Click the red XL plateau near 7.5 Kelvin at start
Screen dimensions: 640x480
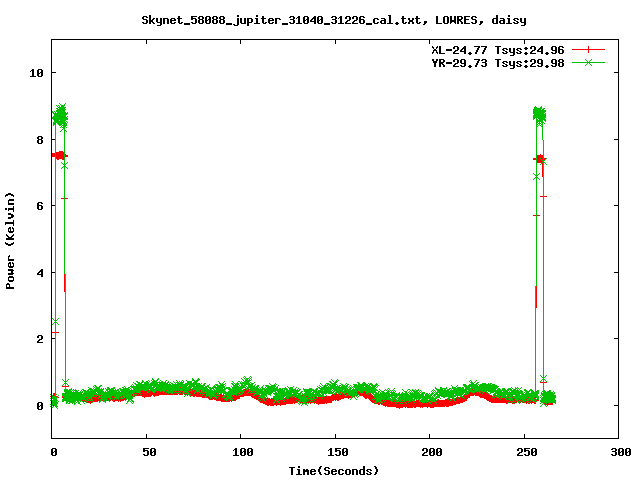click(x=60, y=156)
